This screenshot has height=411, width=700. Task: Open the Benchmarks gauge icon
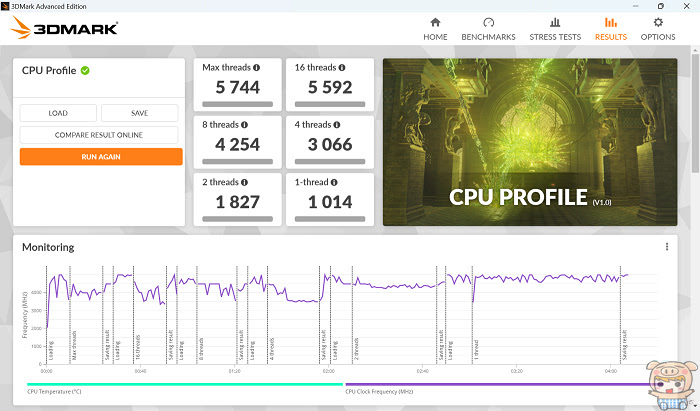click(x=488, y=22)
